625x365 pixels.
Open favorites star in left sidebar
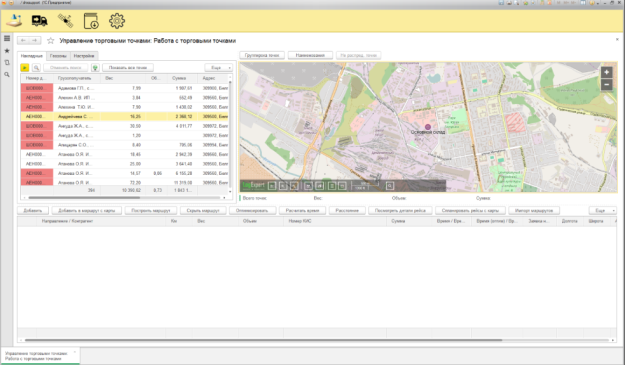7,51
